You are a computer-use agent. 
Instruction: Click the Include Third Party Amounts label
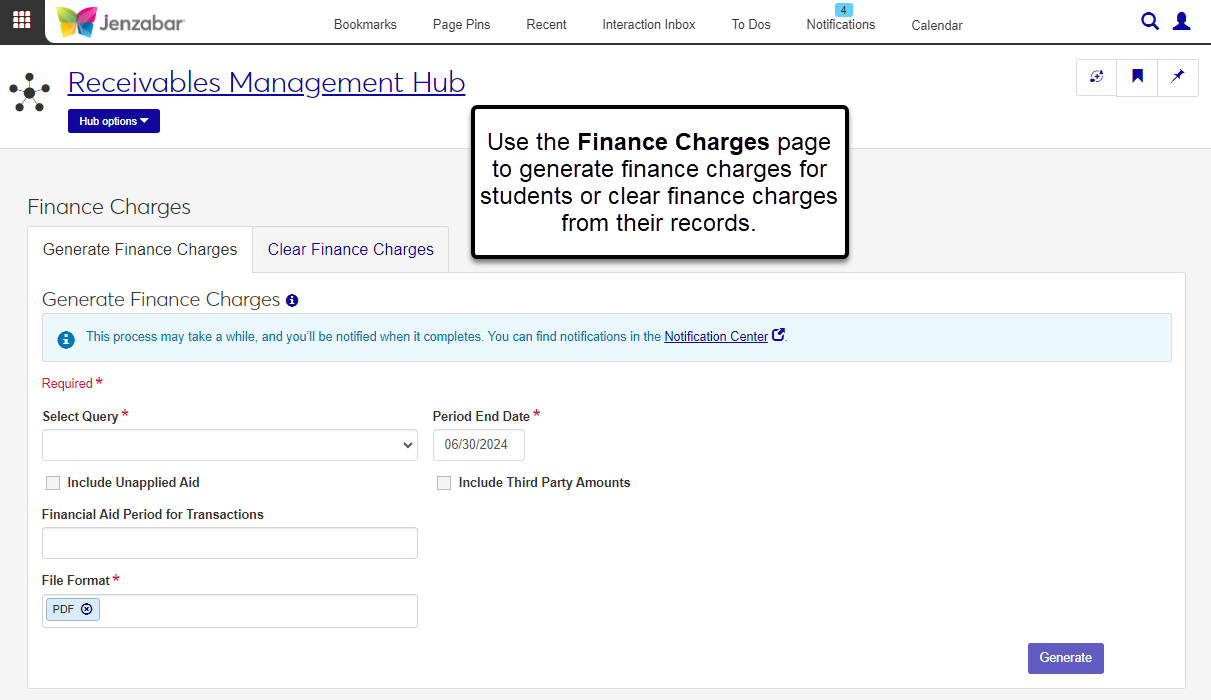tap(544, 483)
